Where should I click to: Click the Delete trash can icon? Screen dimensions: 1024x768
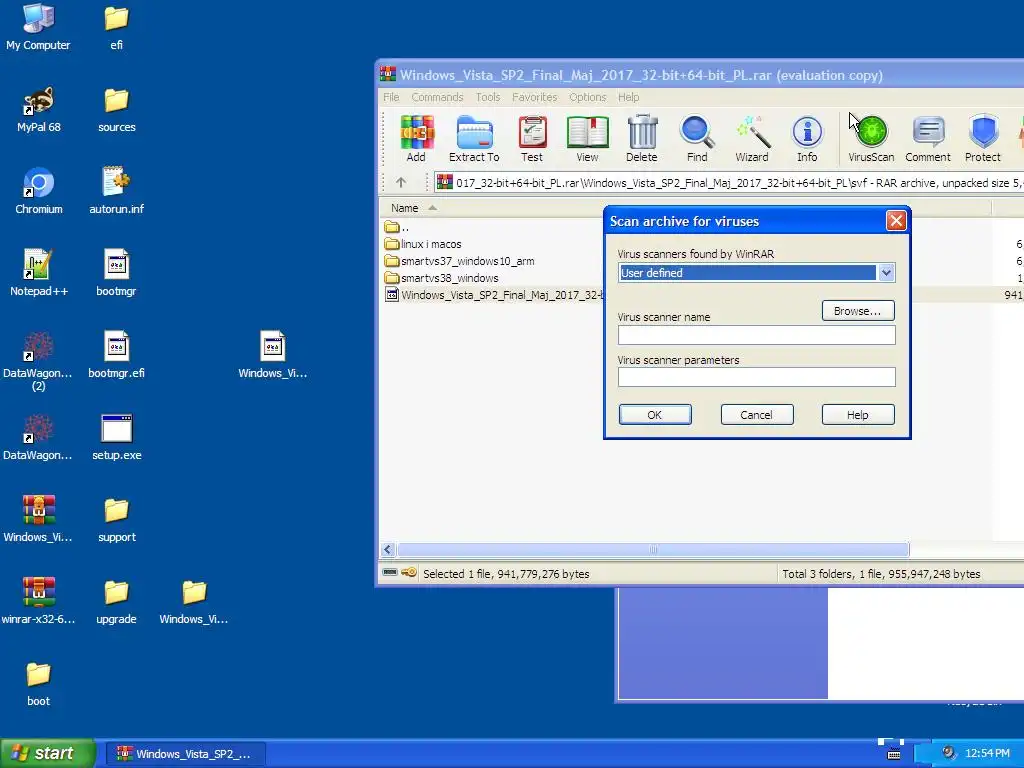tap(641, 138)
